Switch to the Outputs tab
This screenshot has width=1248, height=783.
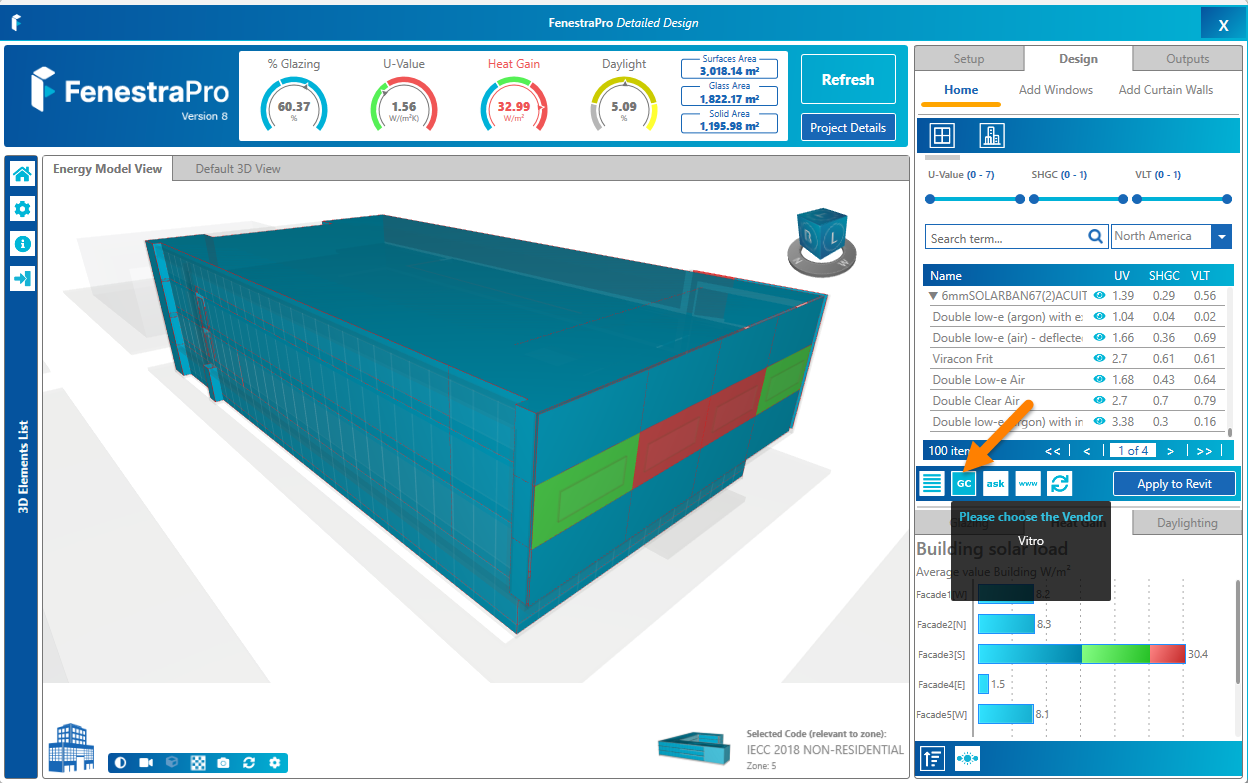click(x=1187, y=59)
